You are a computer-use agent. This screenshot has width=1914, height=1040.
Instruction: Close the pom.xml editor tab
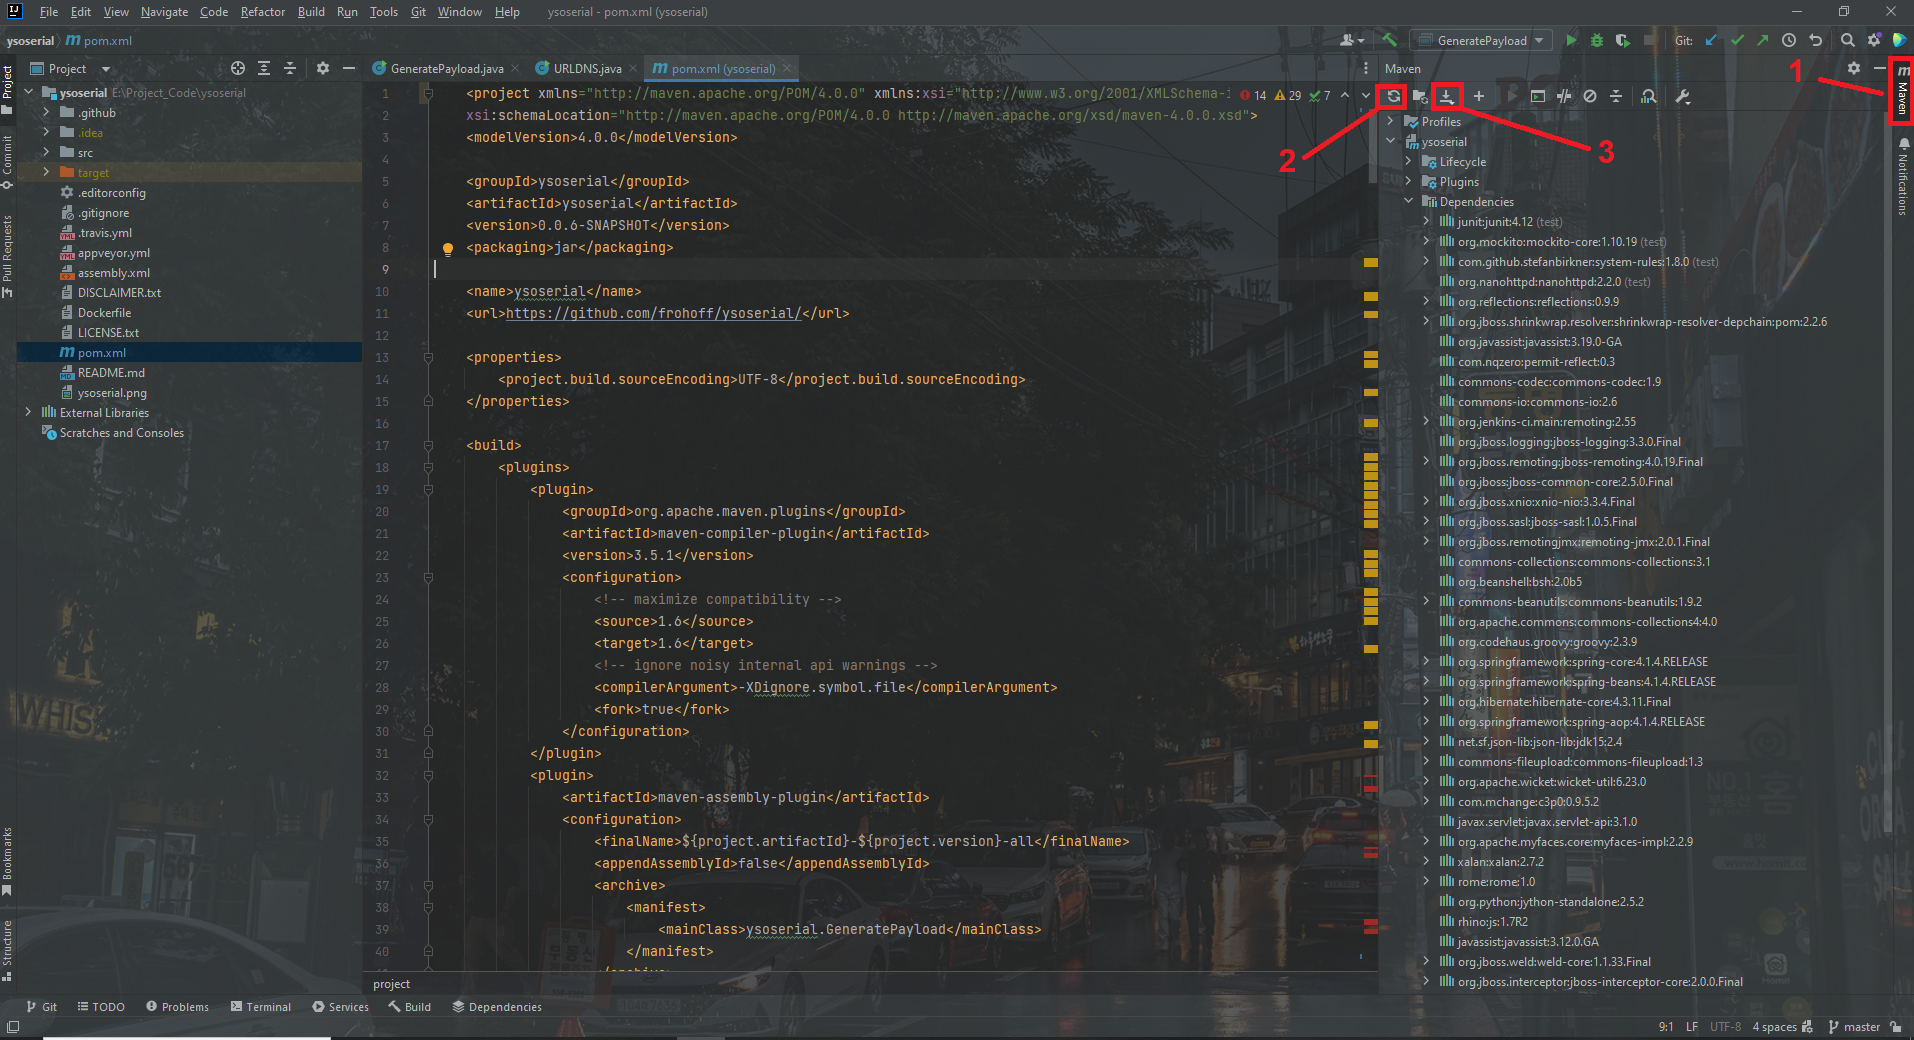(x=787, y=68)
